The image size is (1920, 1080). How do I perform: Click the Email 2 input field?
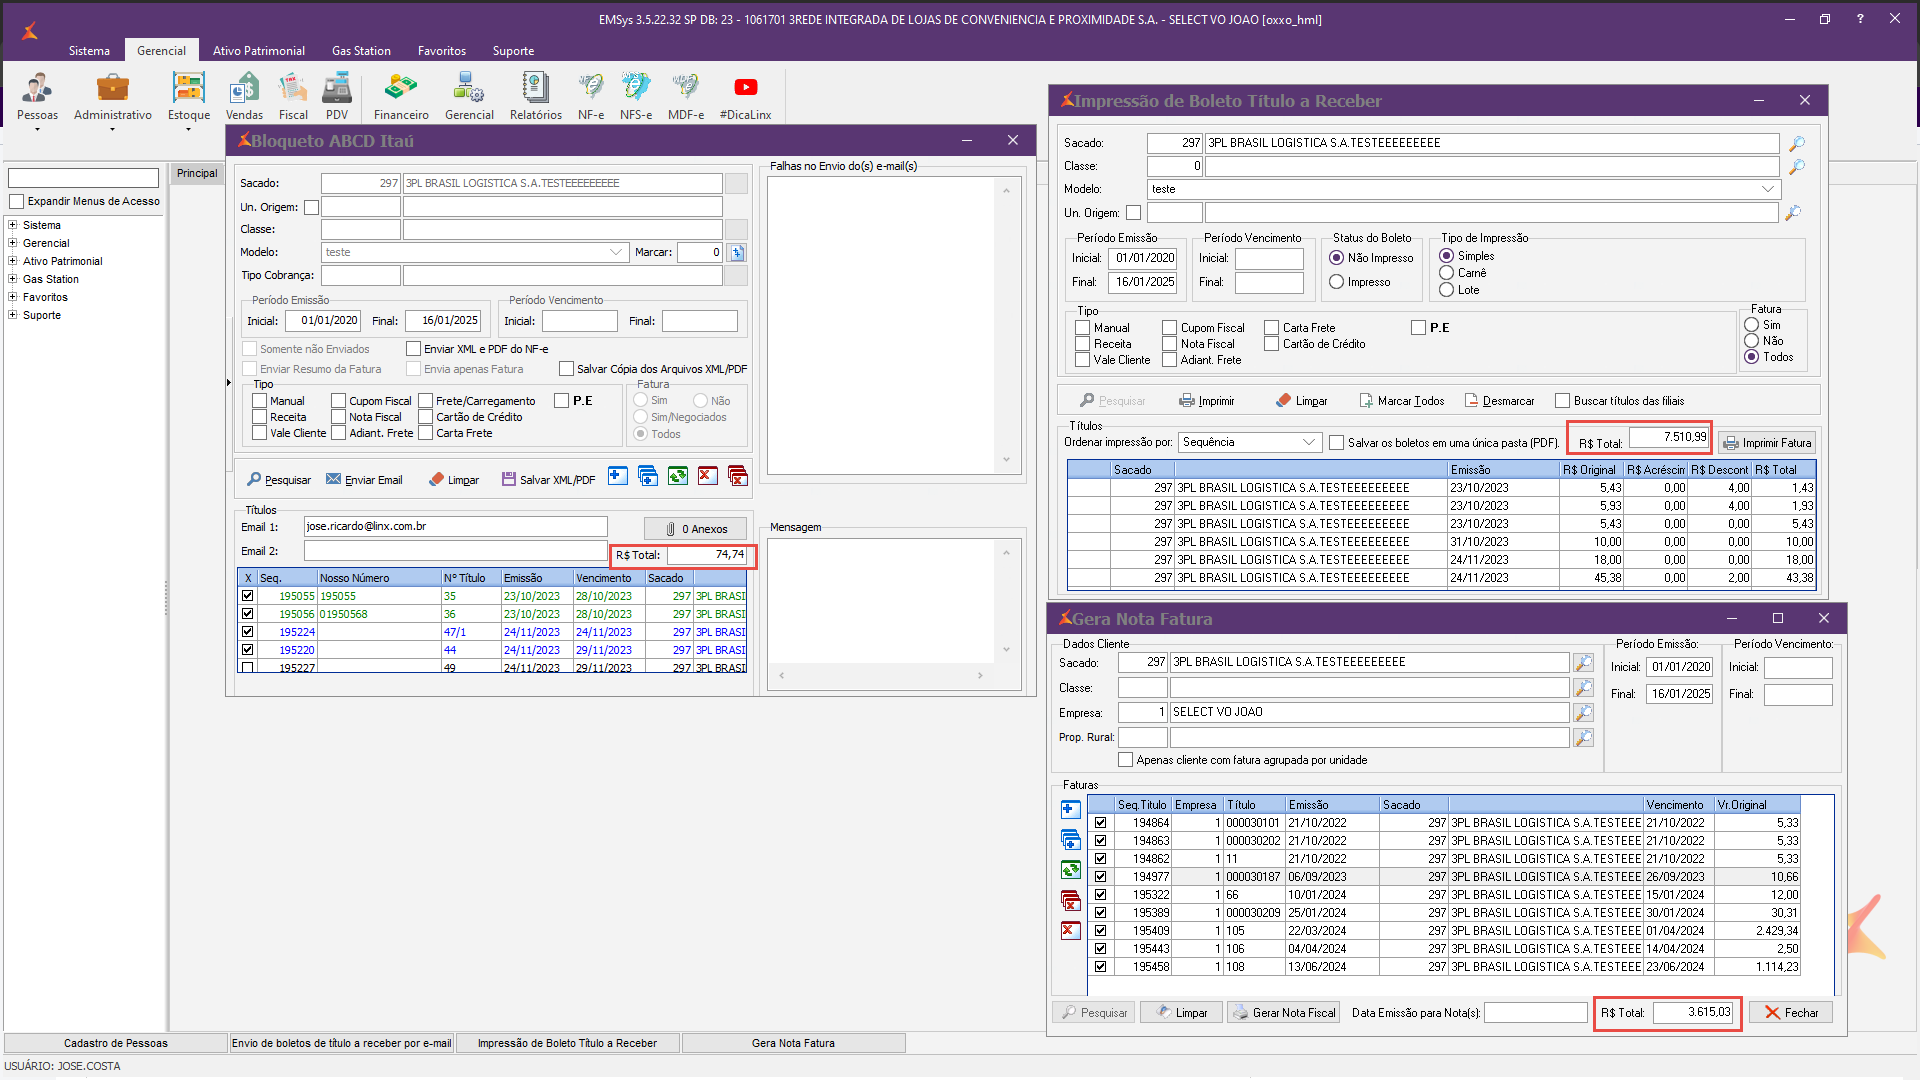(x=455, y=551)
